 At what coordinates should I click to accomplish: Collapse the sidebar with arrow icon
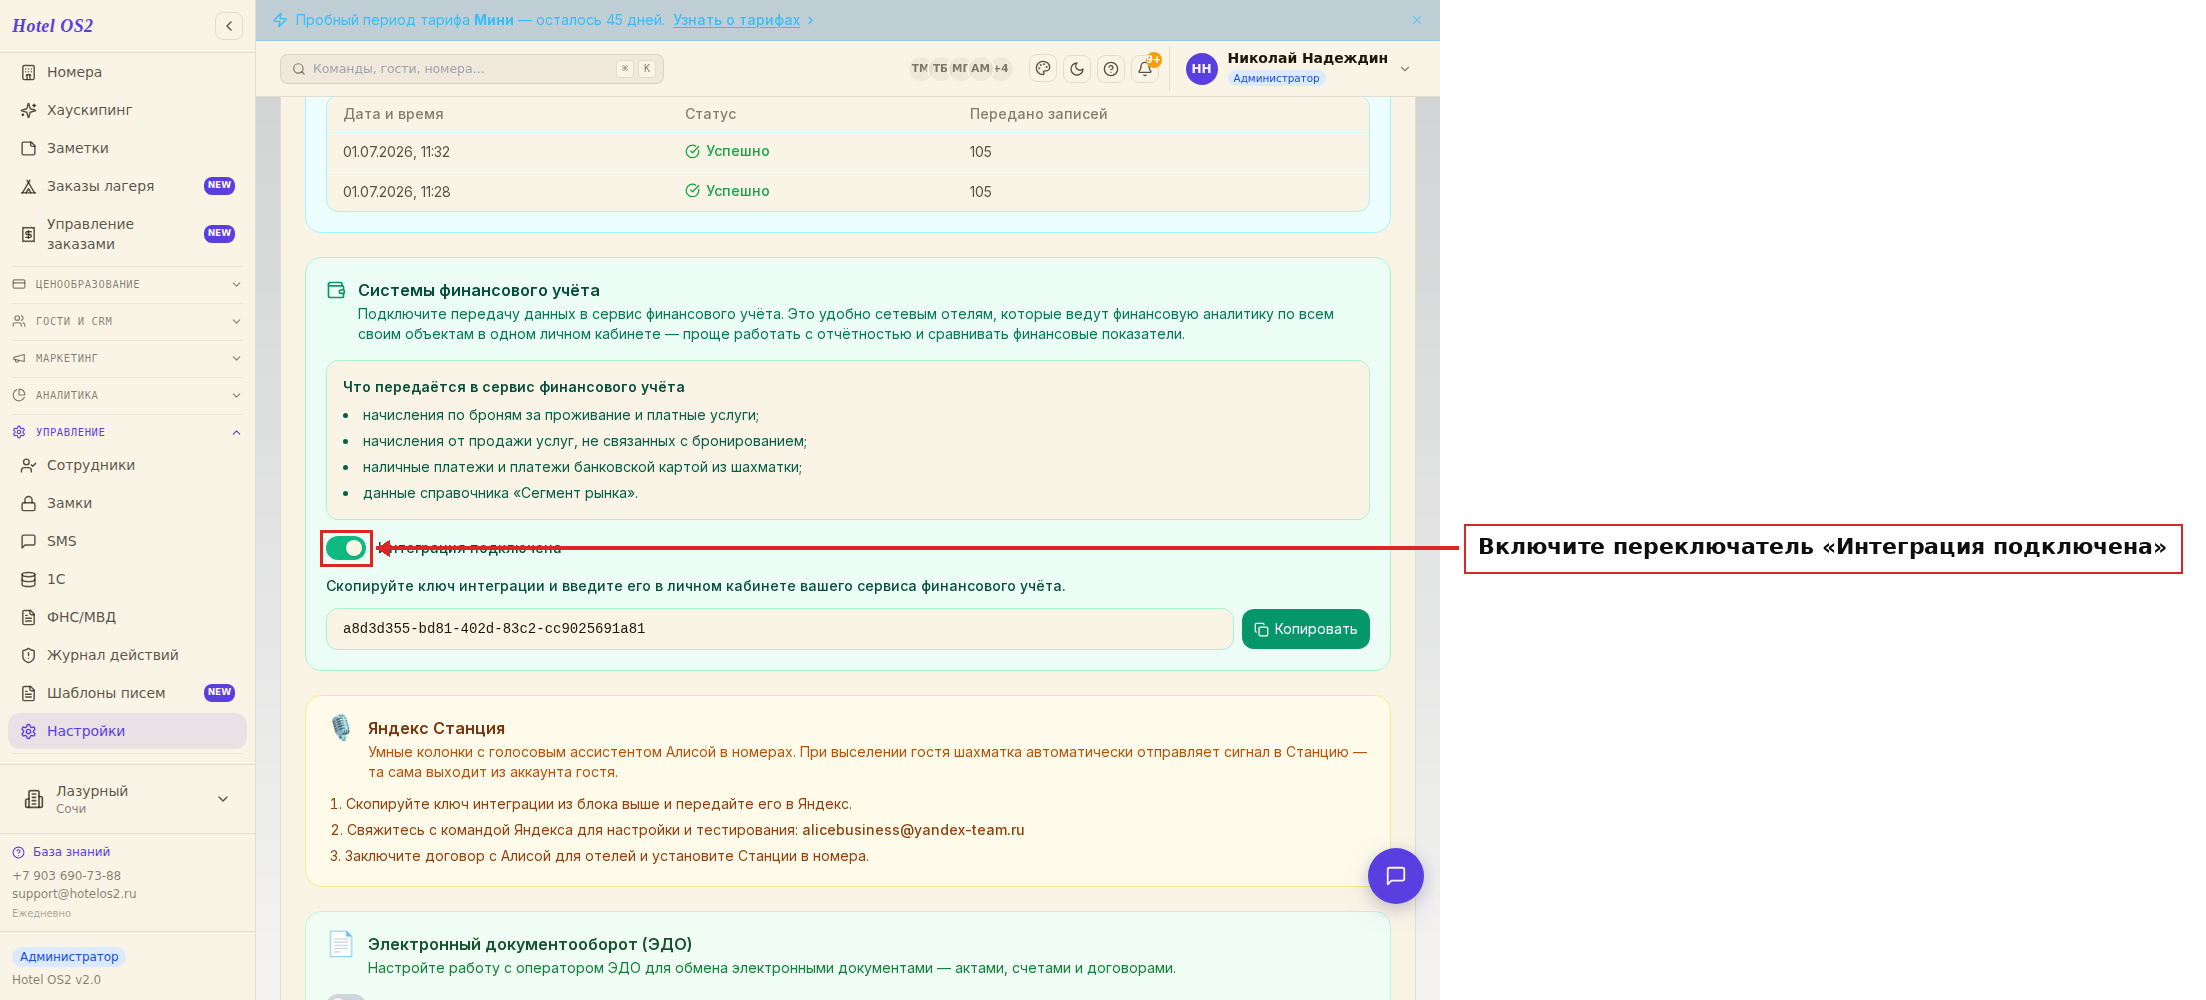point(229,26)
